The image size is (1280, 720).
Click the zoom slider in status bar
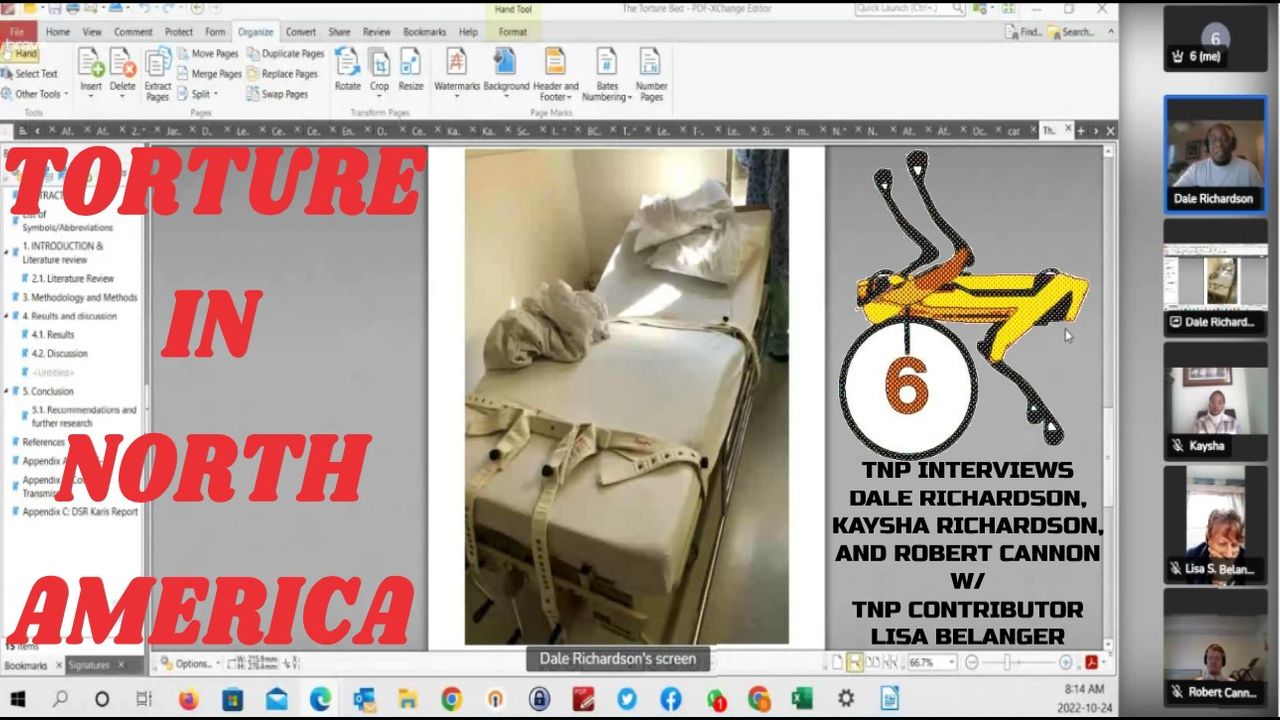(x=1008, y=662)
